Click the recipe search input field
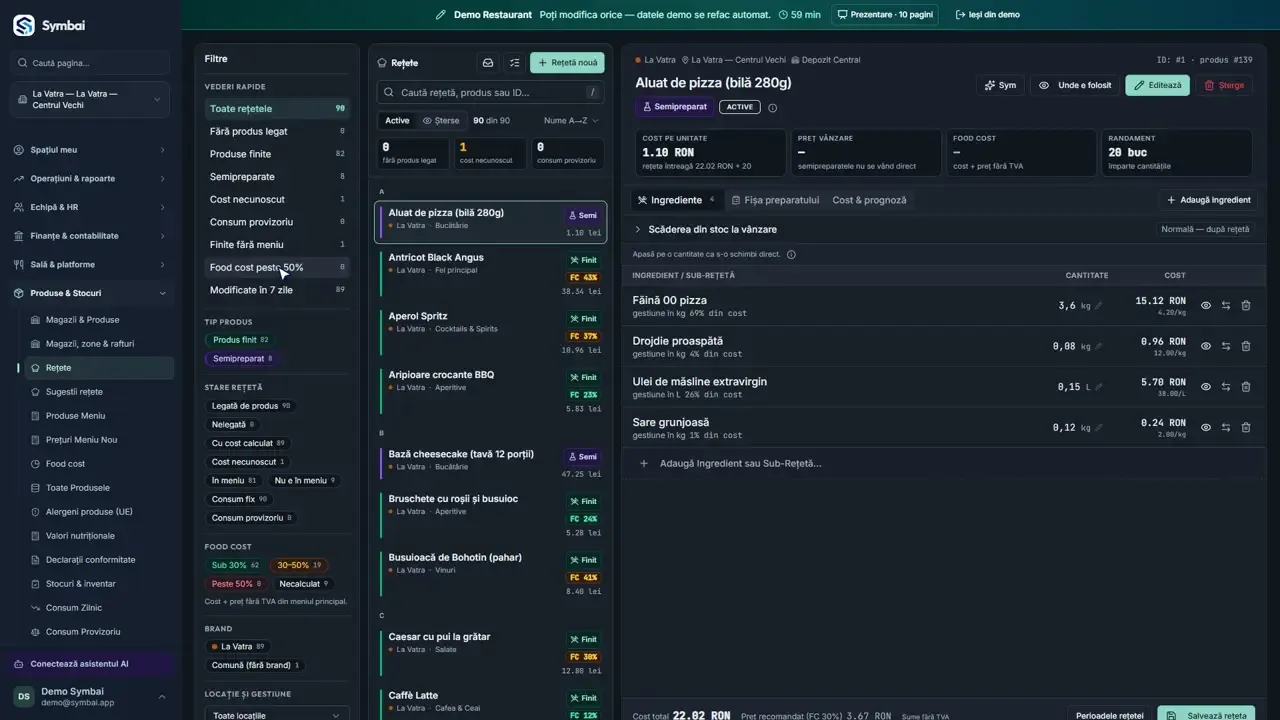Image resolution: width=1280 pixels, height=720 pixels. [490, 92]
